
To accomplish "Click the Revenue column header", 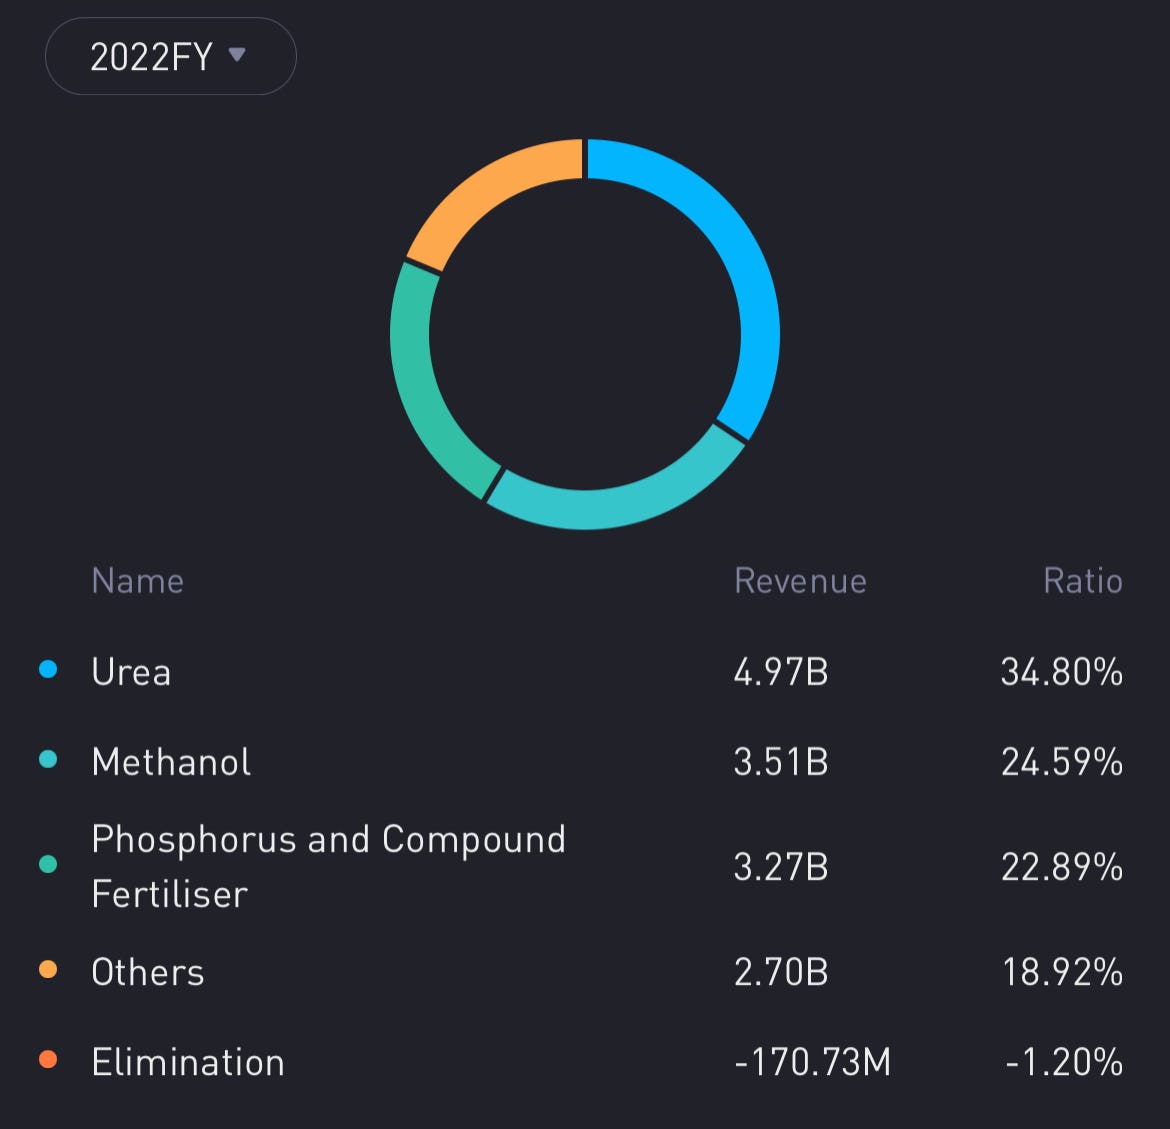I will point(800,581).
